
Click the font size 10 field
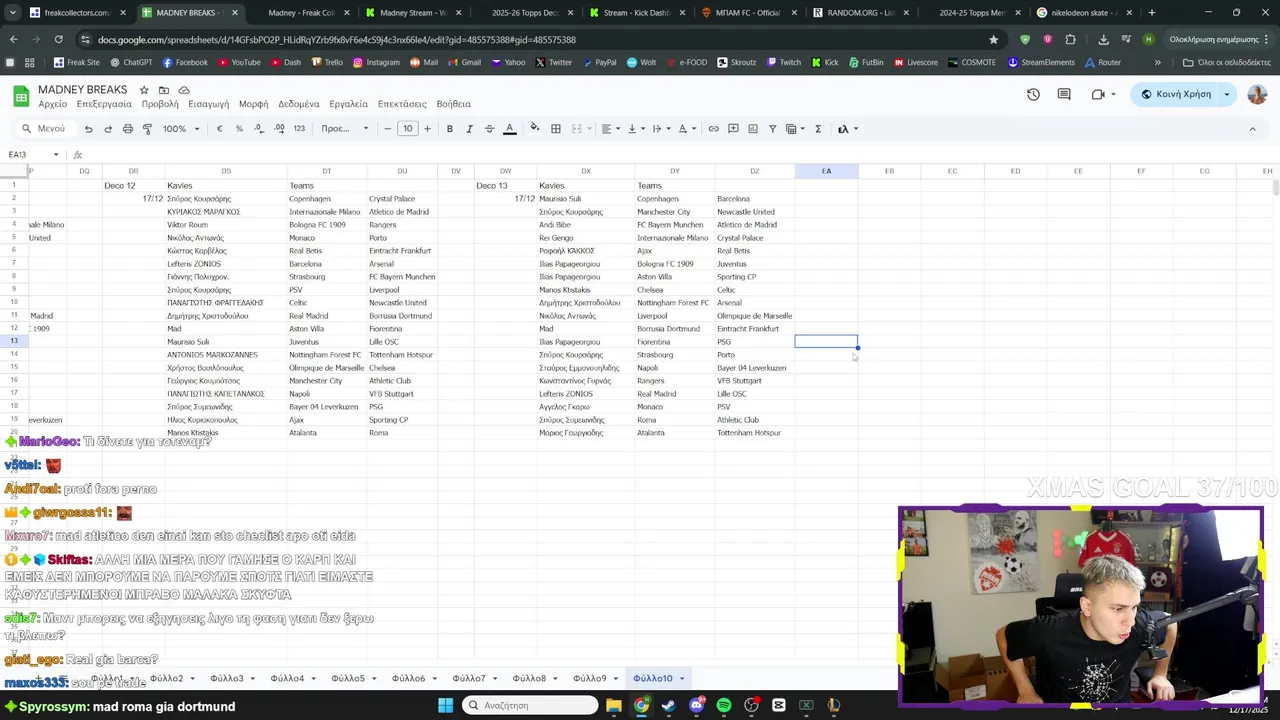pos(408,129)
